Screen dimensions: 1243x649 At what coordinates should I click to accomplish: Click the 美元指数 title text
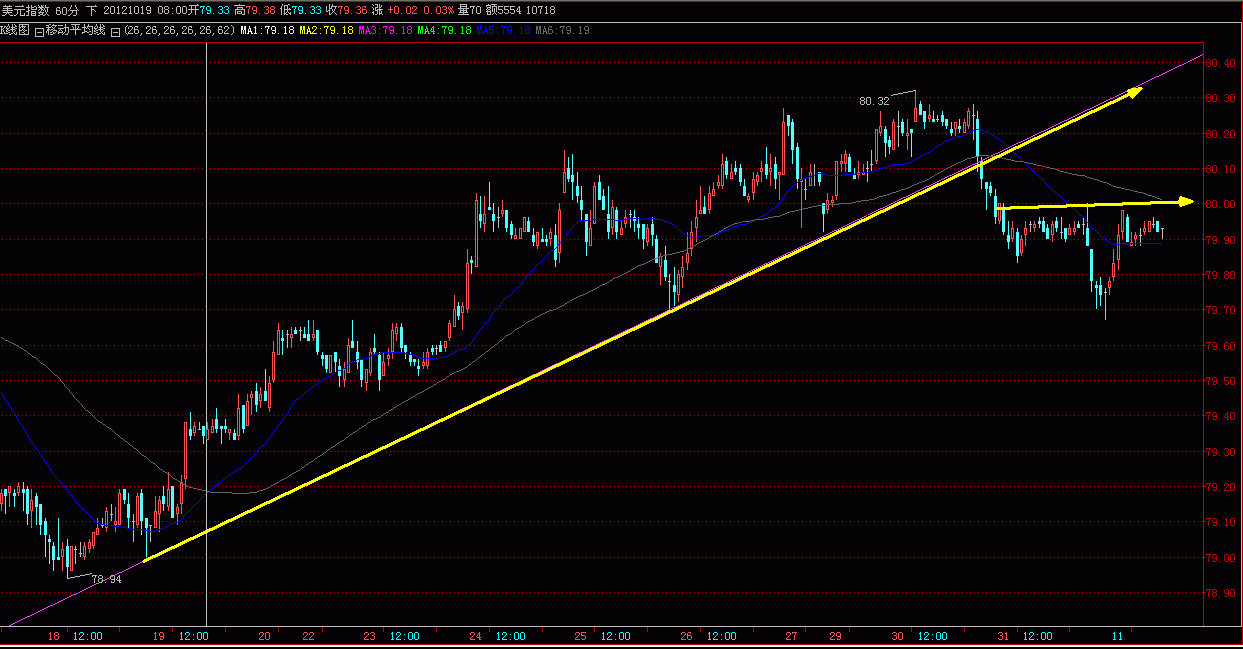(26, 10)
